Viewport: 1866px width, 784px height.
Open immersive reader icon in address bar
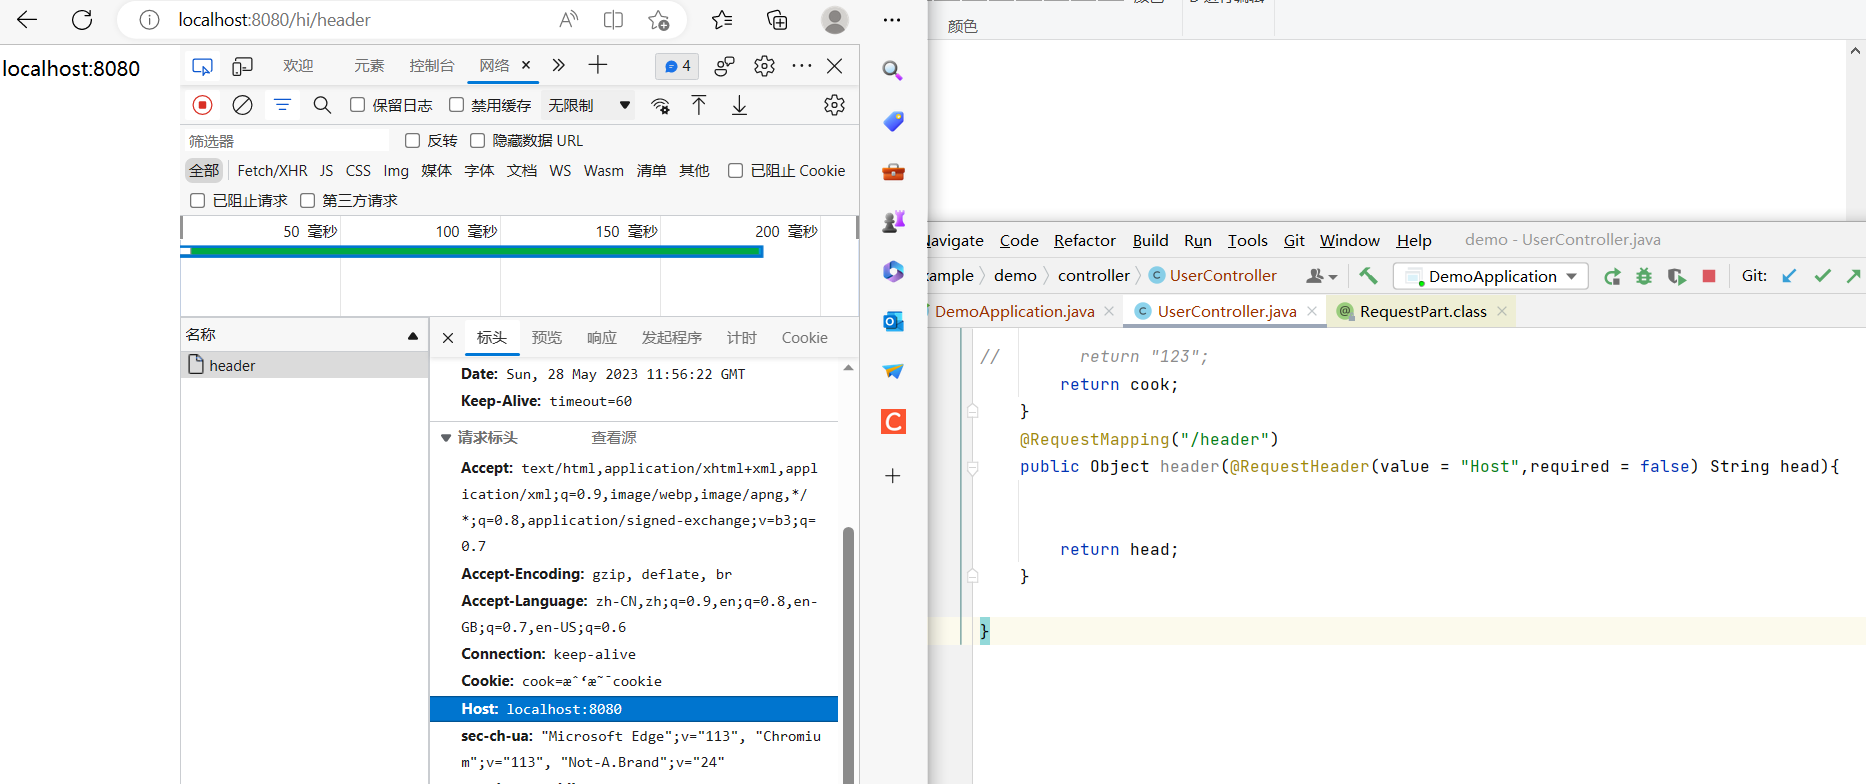click(x=613, y=19)
